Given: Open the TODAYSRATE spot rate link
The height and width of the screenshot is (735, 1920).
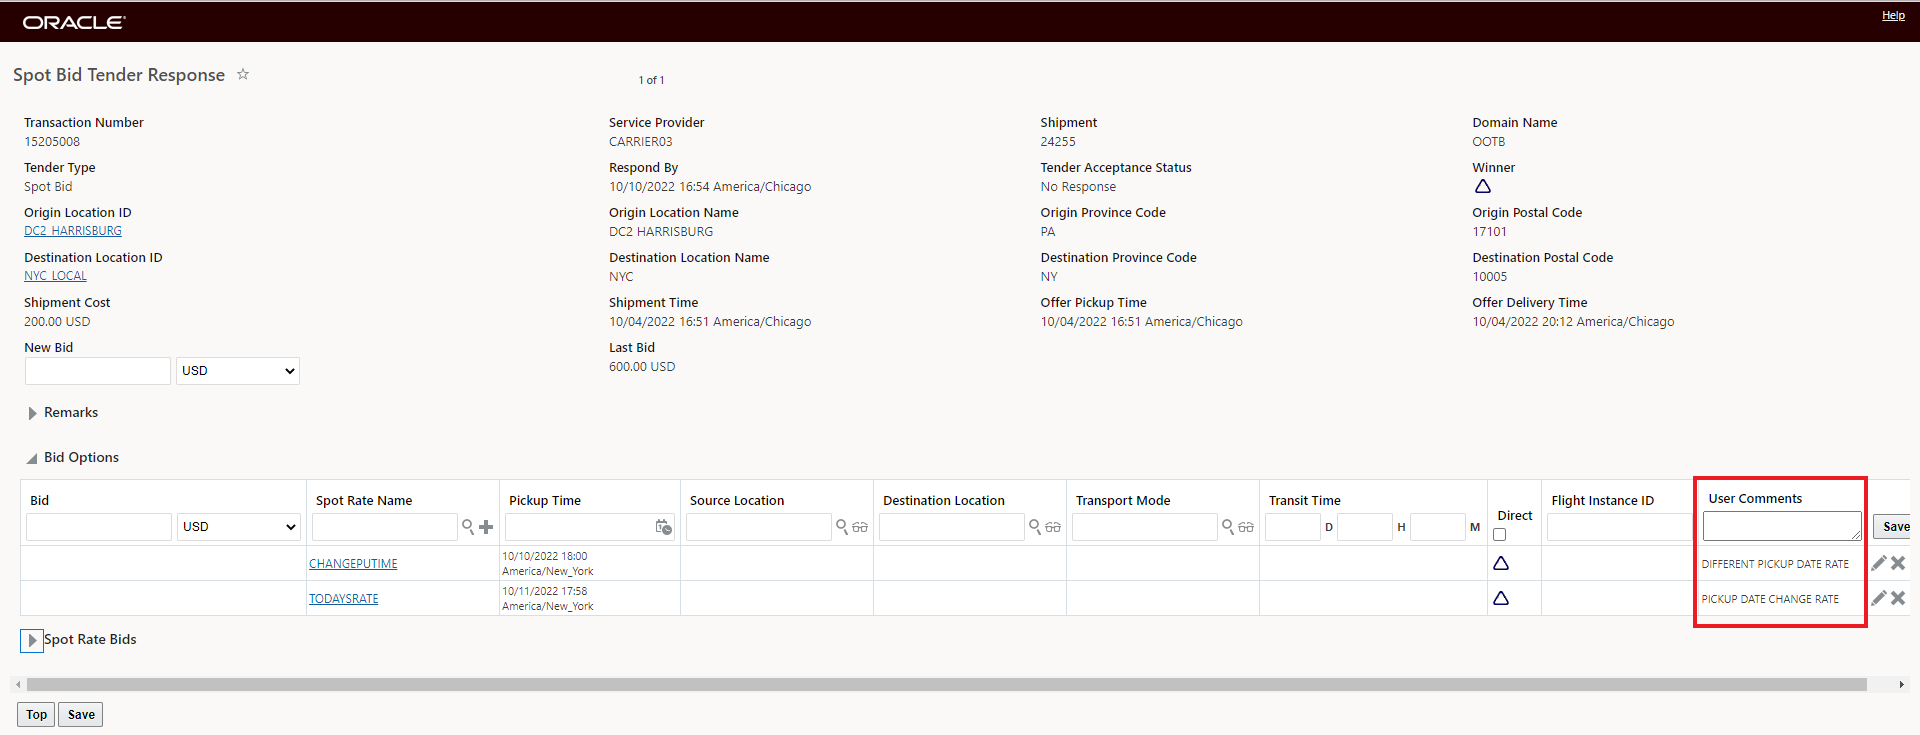Looking at the screenshot, I should (344, 599).
